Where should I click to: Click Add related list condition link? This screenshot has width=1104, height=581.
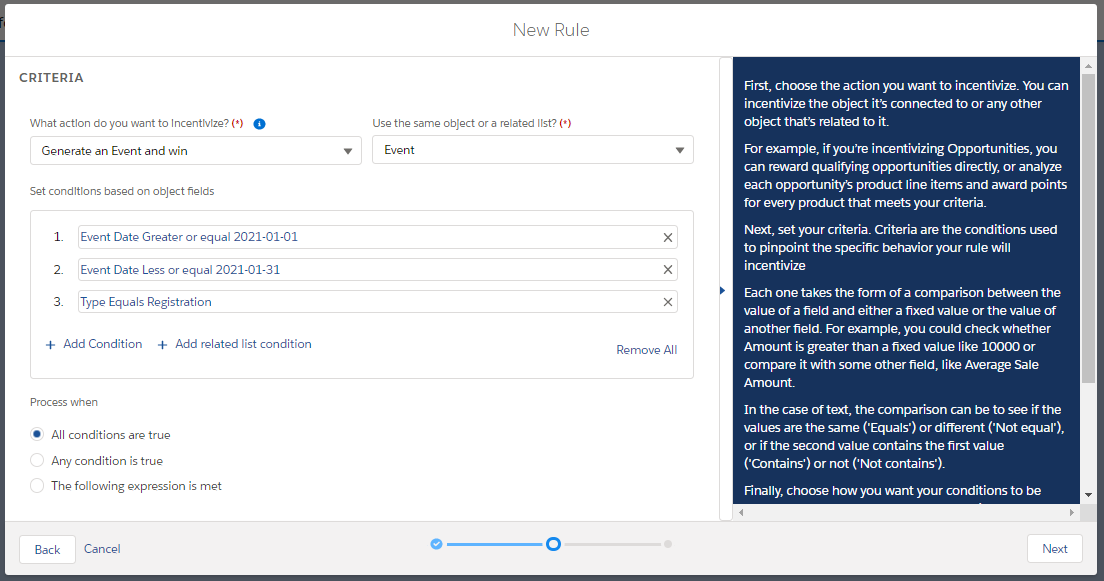pyautogui.click(x=234, y=344)
